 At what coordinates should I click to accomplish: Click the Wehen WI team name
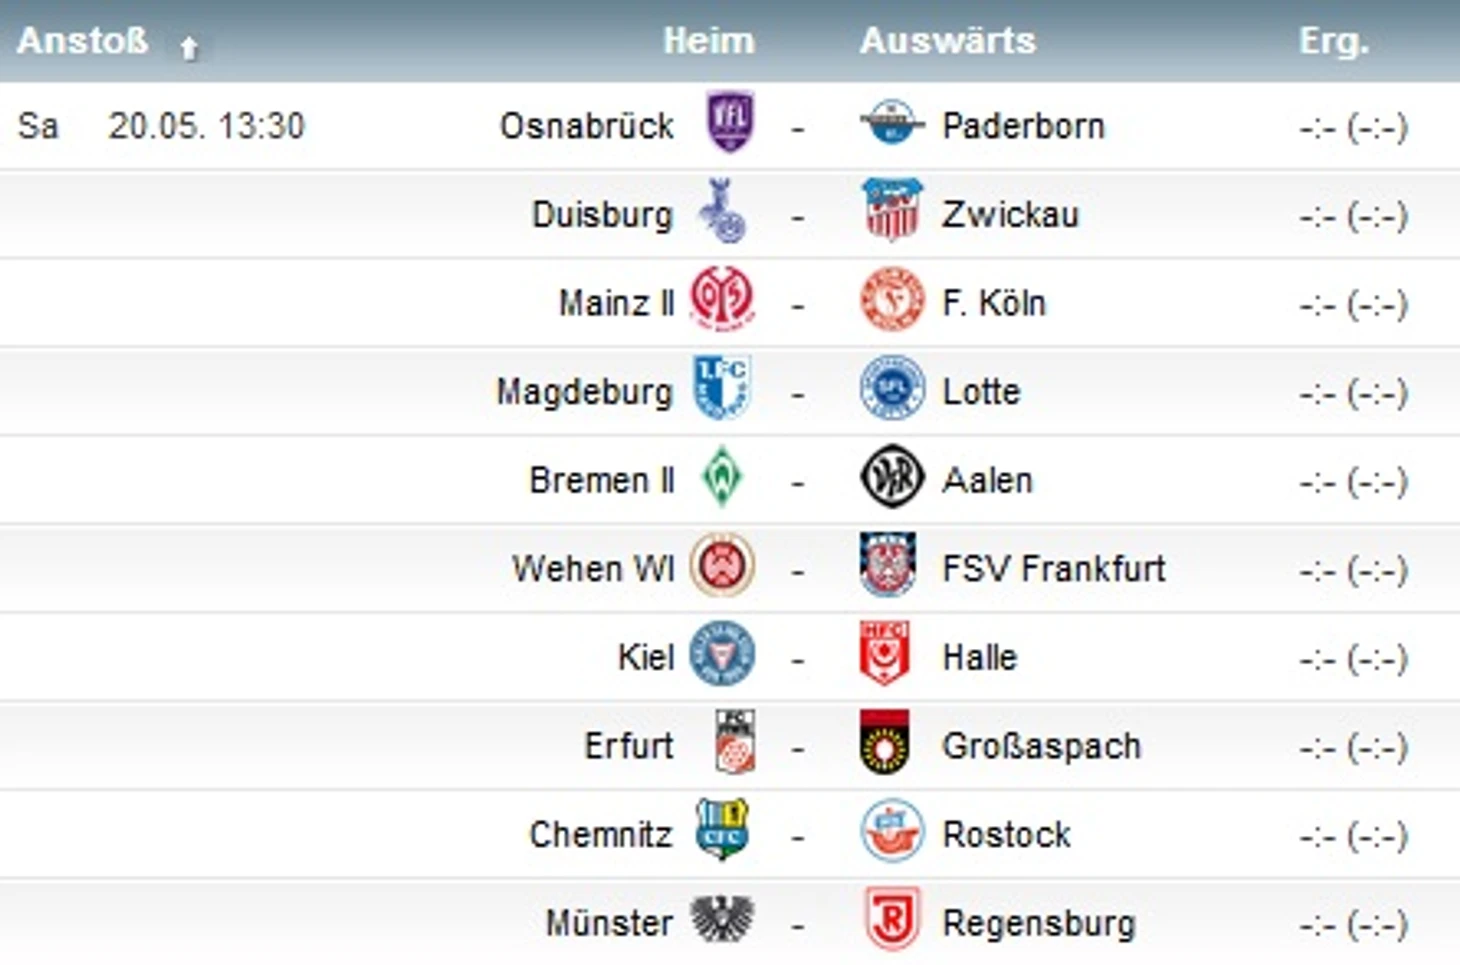[x=593, y=569]
